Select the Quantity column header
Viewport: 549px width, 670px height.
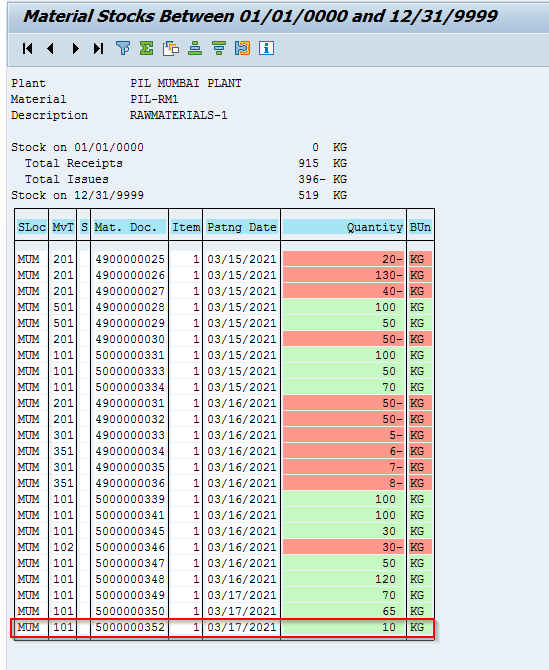[x=343, y=227]
